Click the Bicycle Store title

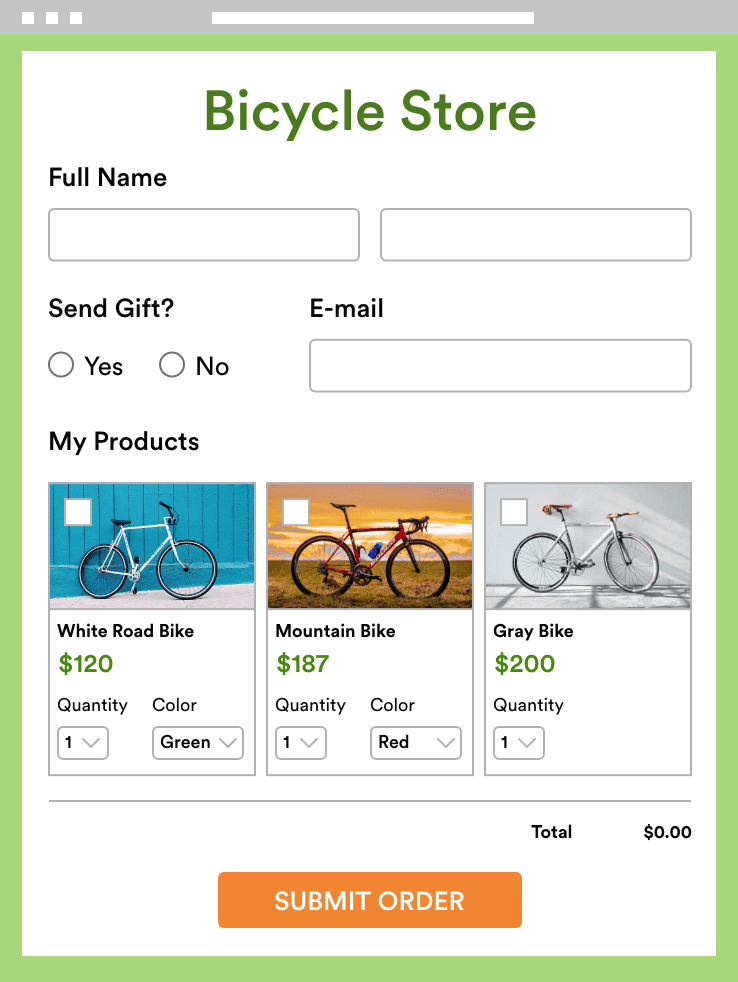tap(369, 112)
